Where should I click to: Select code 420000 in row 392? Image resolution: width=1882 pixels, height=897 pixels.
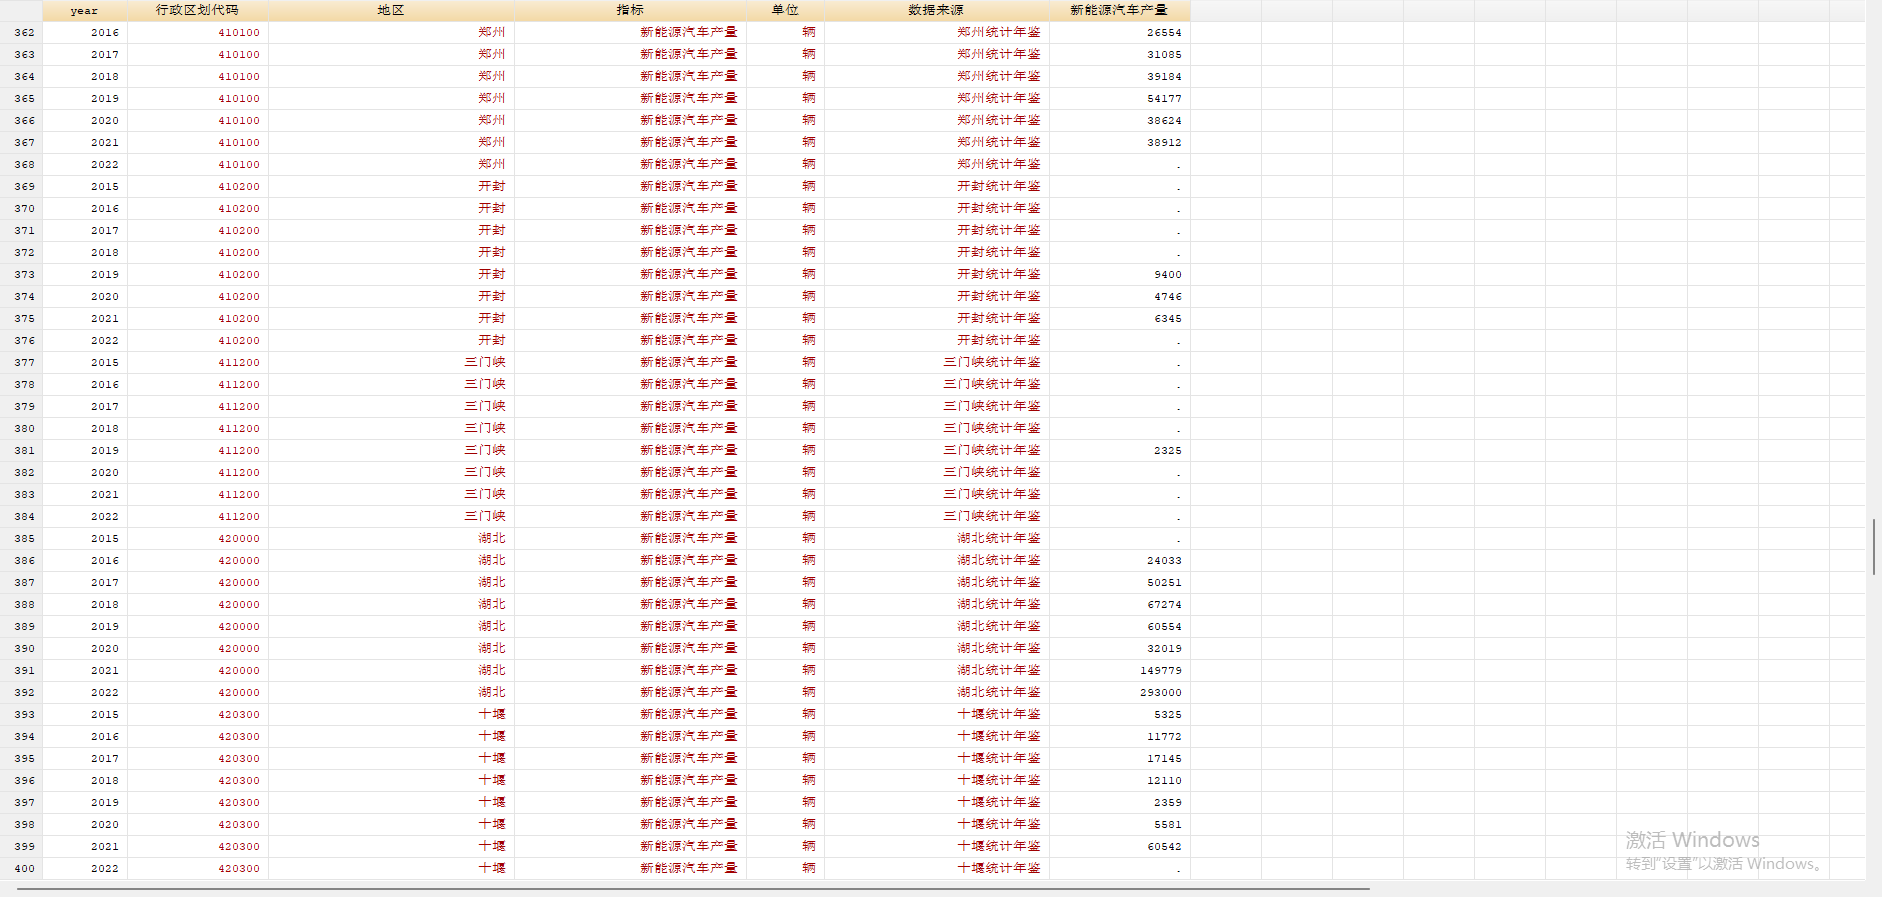[239, 693]
